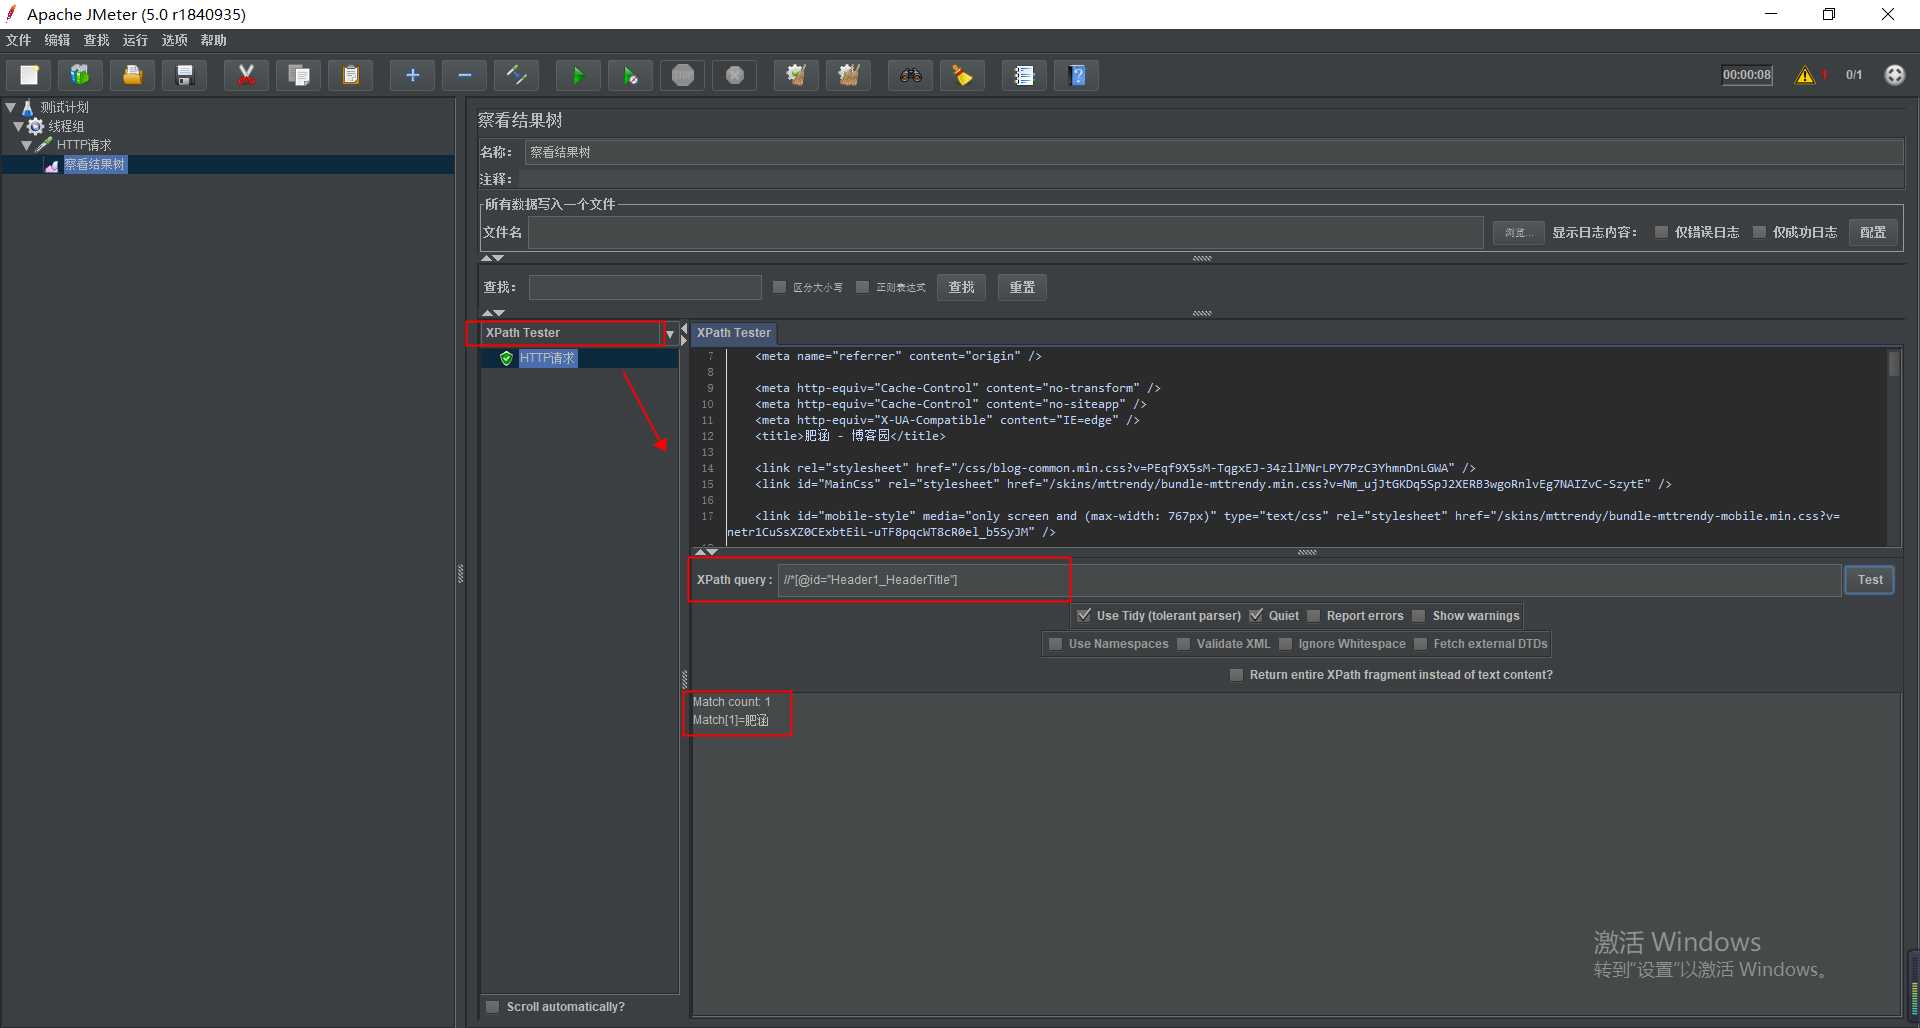1920x1028 pixels.
Task: Click the 查找 search button
Action: [x=961, y=287]
